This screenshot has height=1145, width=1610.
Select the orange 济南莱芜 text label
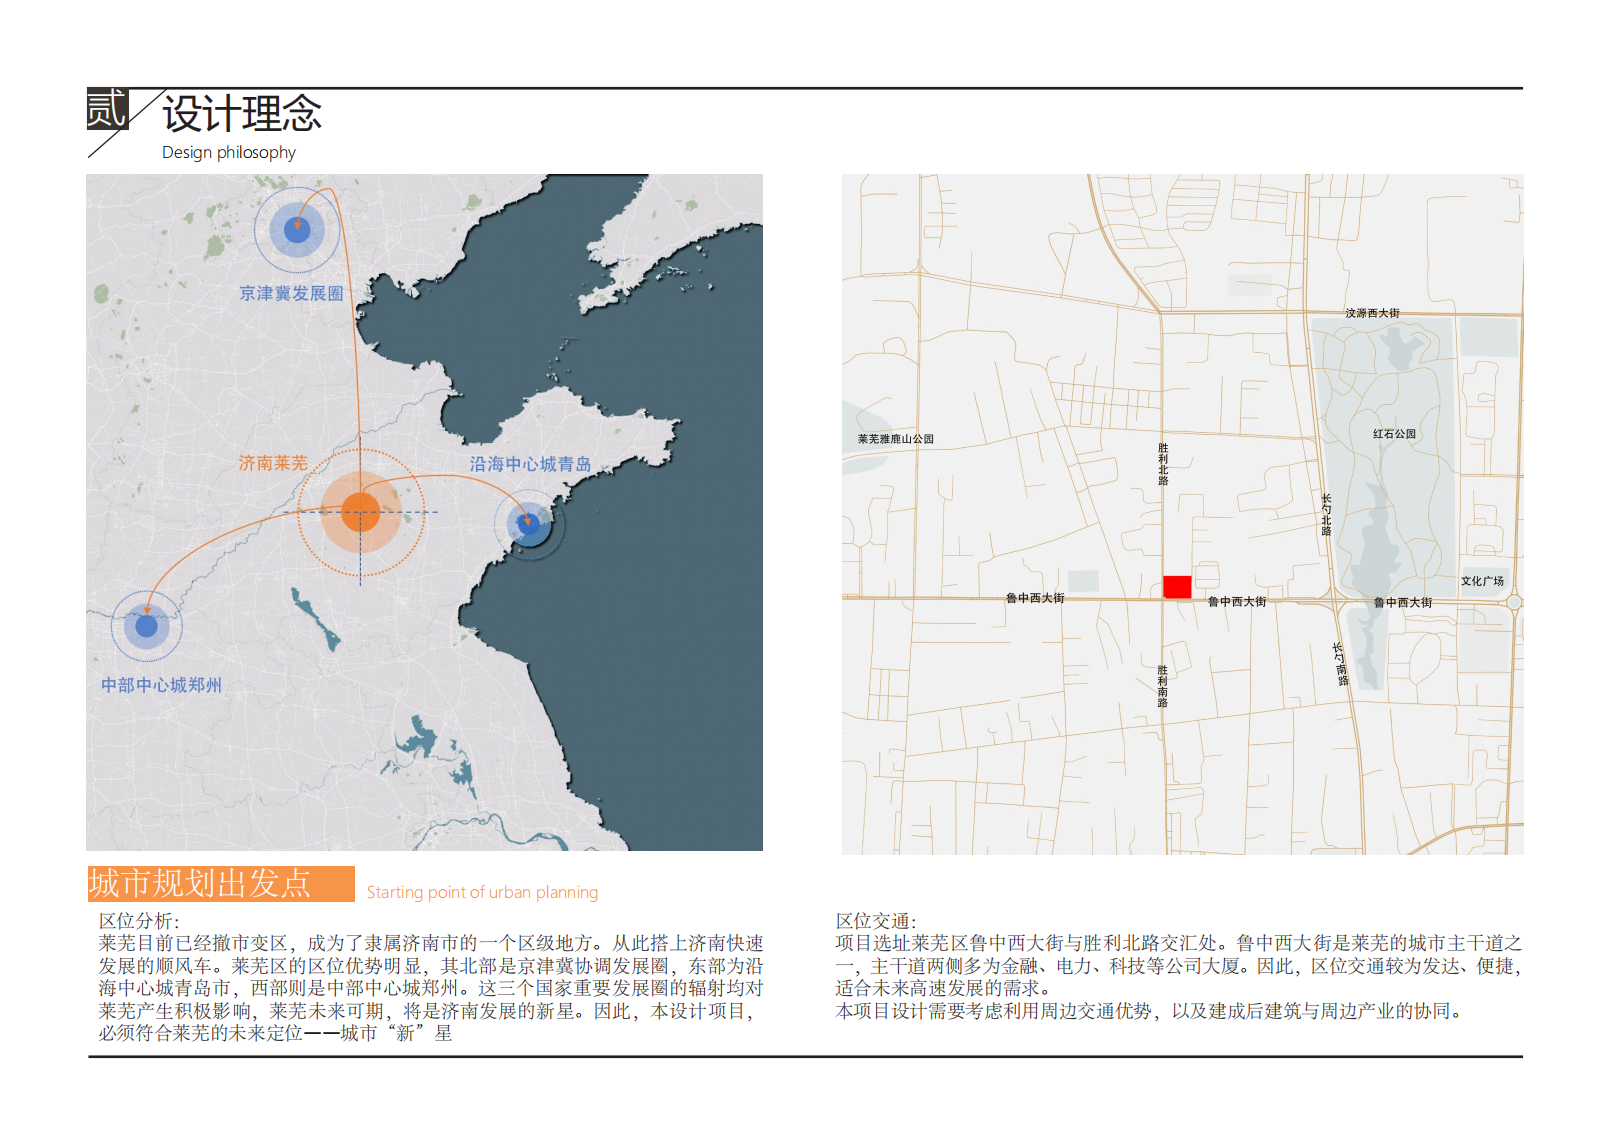tap(273, 463)
